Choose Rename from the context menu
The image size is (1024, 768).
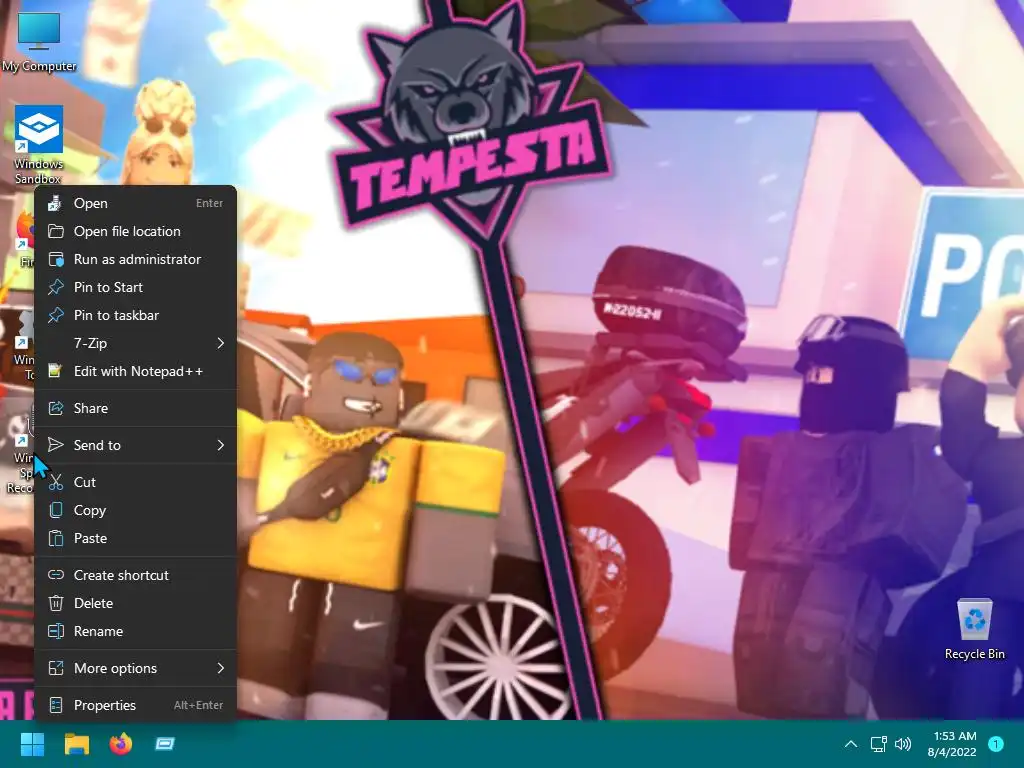[135, 632]
